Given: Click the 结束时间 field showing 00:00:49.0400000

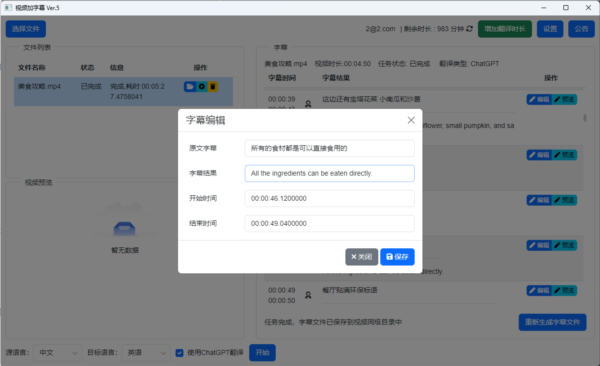Looking at the screenshot, I should pos(329,223).
